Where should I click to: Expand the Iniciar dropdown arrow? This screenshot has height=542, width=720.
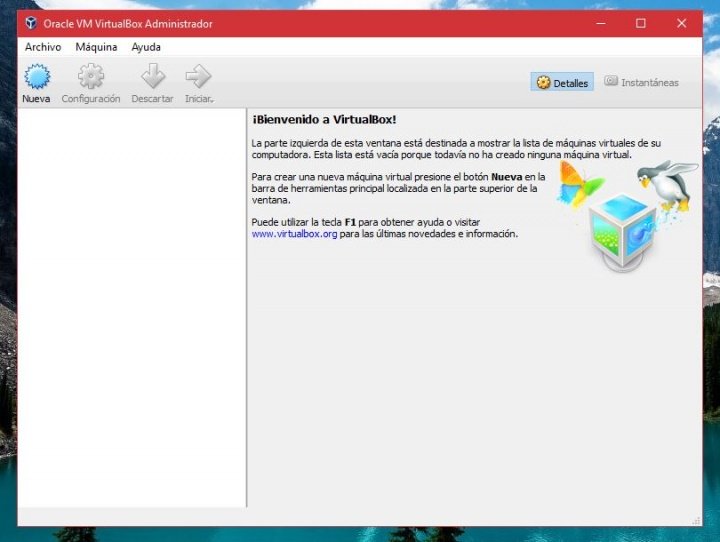[212, 100]
